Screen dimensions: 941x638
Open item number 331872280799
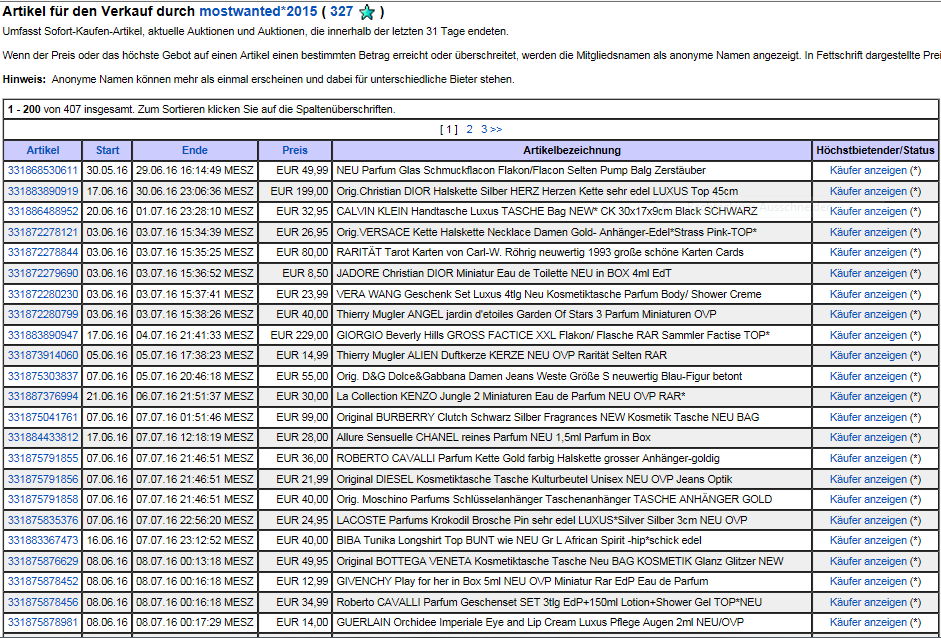43,314
